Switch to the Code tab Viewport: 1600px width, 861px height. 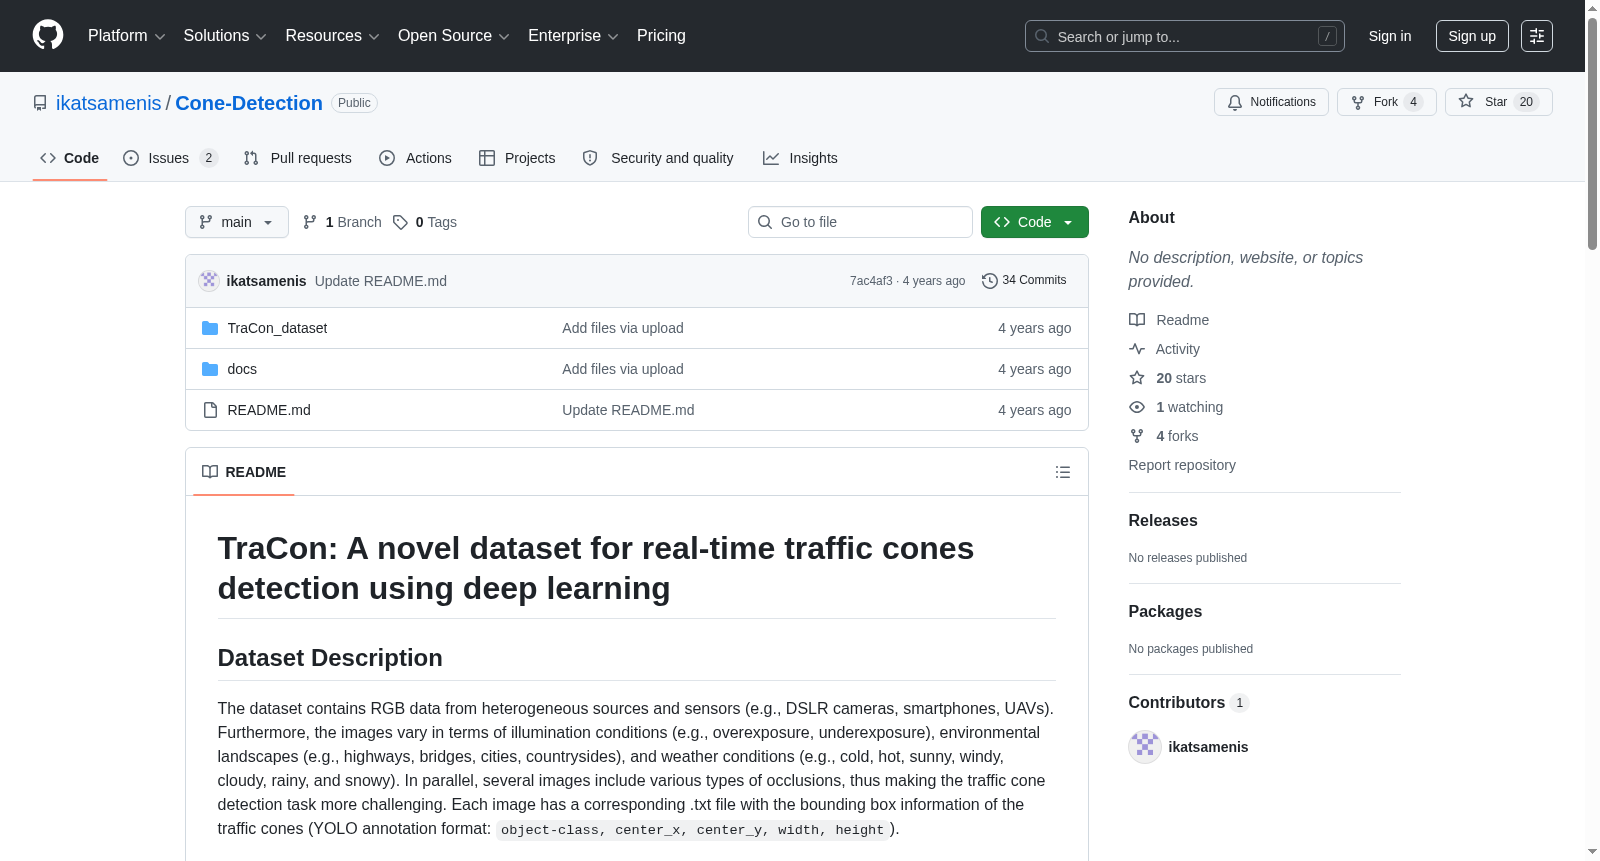pyautogui.click(x=70, y=158)
